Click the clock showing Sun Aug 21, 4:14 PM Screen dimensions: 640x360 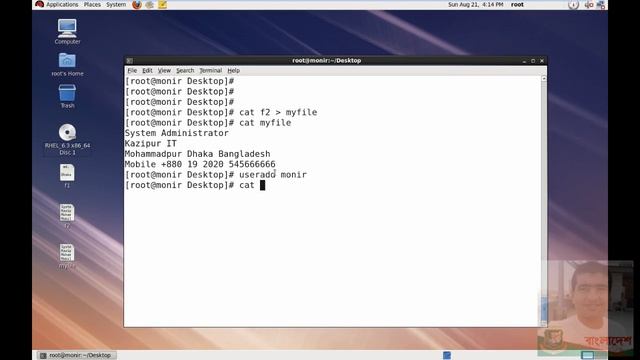(476, 4)
